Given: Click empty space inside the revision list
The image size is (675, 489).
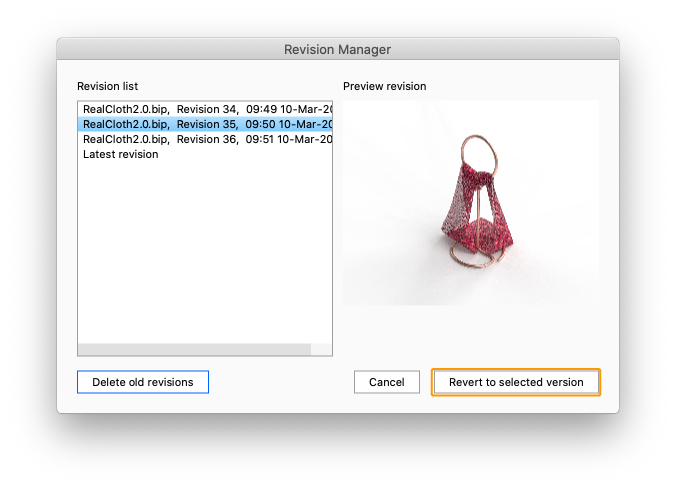Looking at the screenshot, I should point(205,250).
